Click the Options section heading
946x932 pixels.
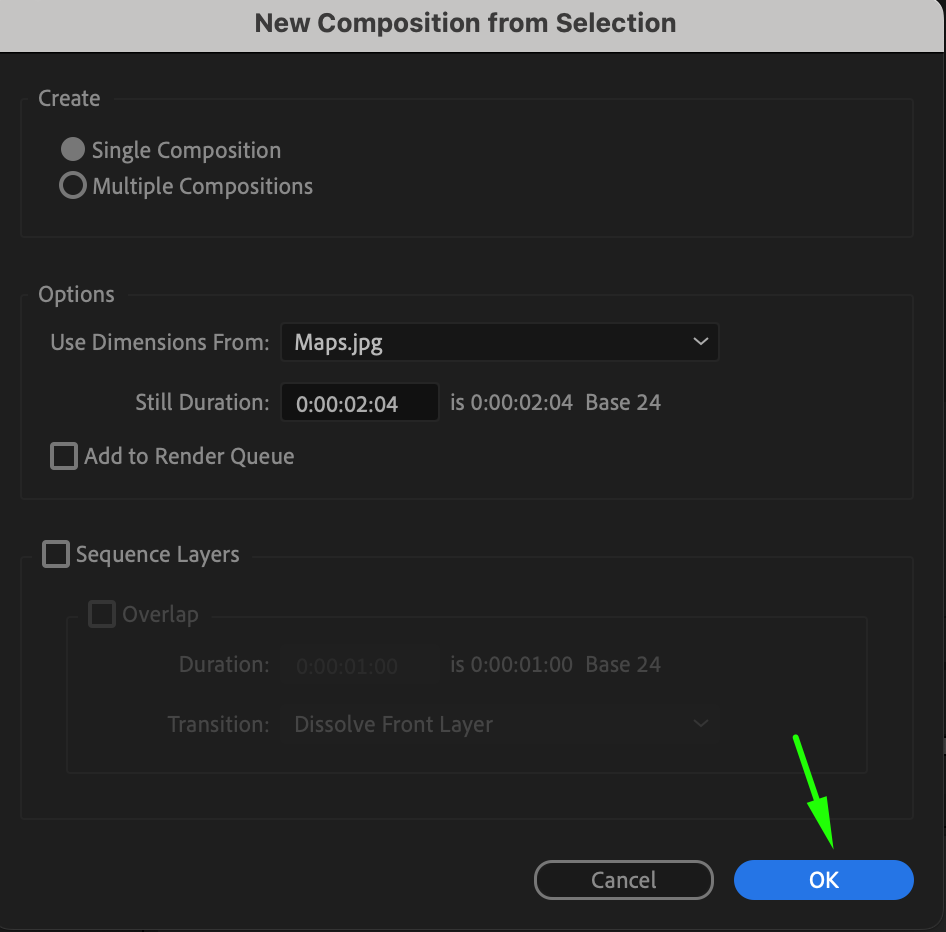coord(76,295)
